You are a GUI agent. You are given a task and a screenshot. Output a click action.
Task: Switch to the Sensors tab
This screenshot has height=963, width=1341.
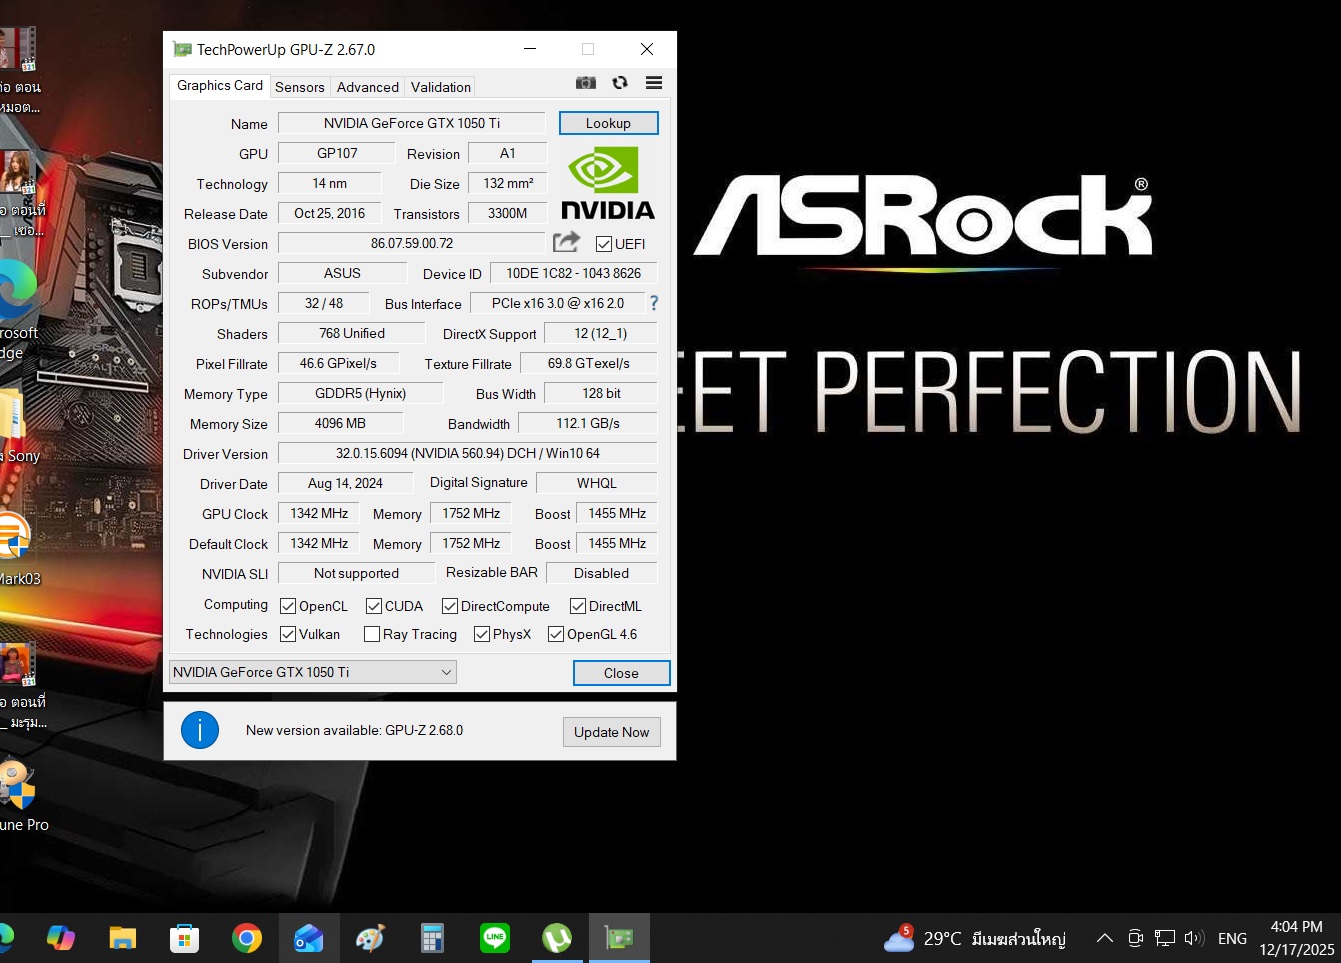[x=300, y=87]
